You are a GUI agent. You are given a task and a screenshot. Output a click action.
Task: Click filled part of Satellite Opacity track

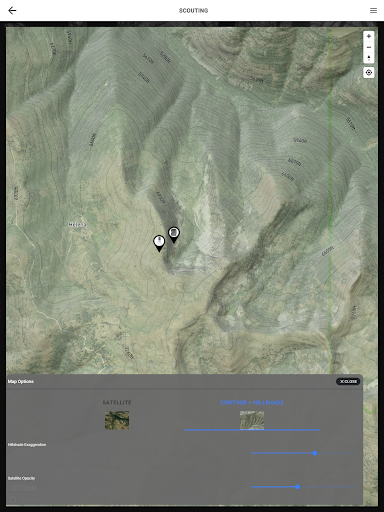coord(273,487)
